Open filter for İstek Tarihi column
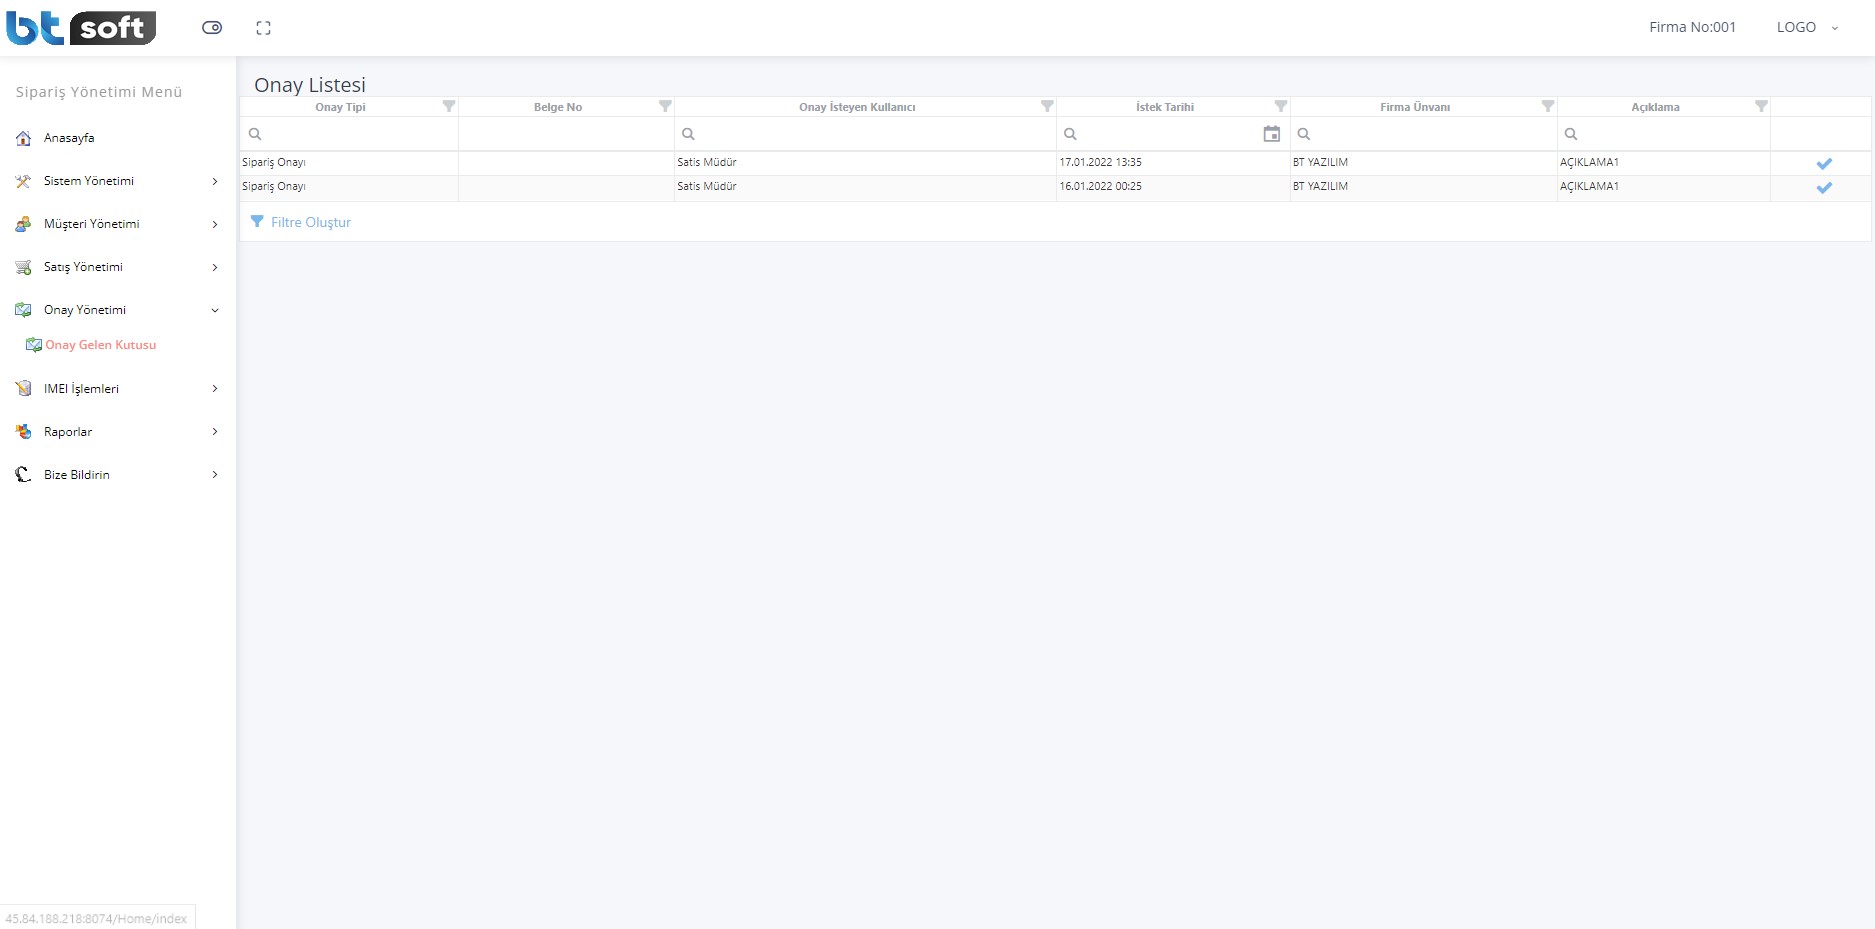1875x929 pixels. (x=1281, y=106)
